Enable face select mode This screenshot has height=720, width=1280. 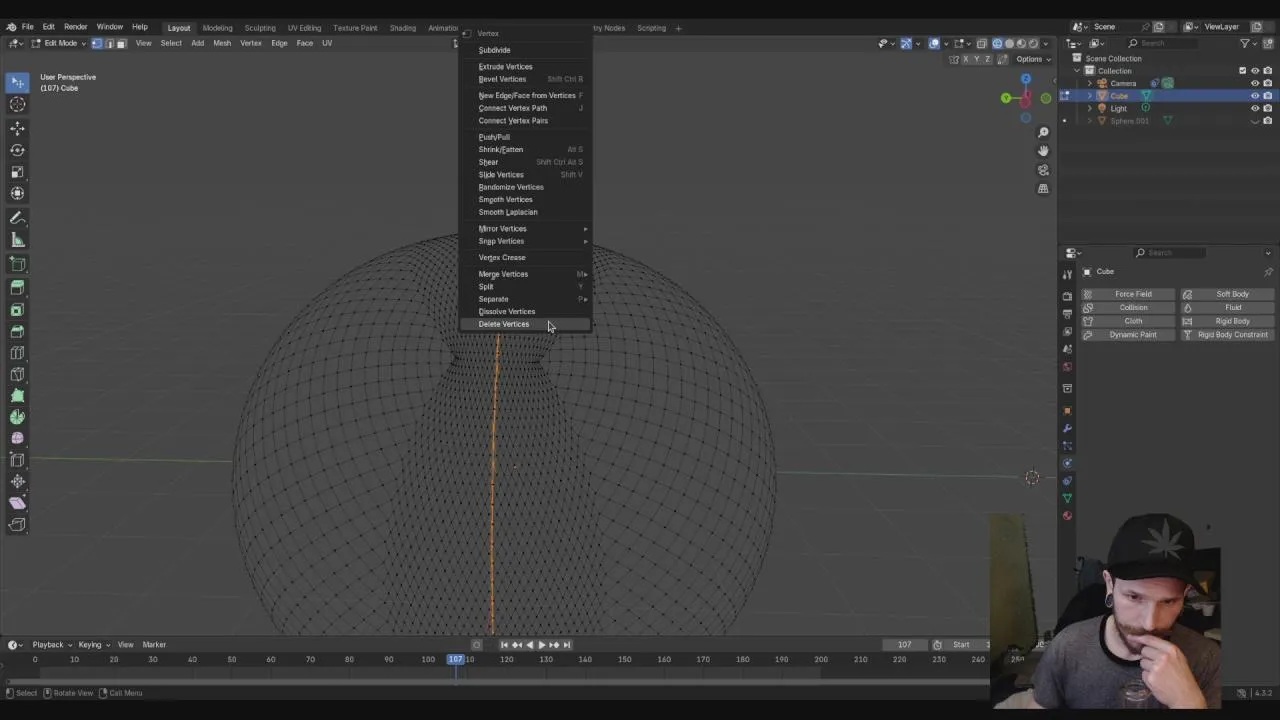tap(121, 43)
